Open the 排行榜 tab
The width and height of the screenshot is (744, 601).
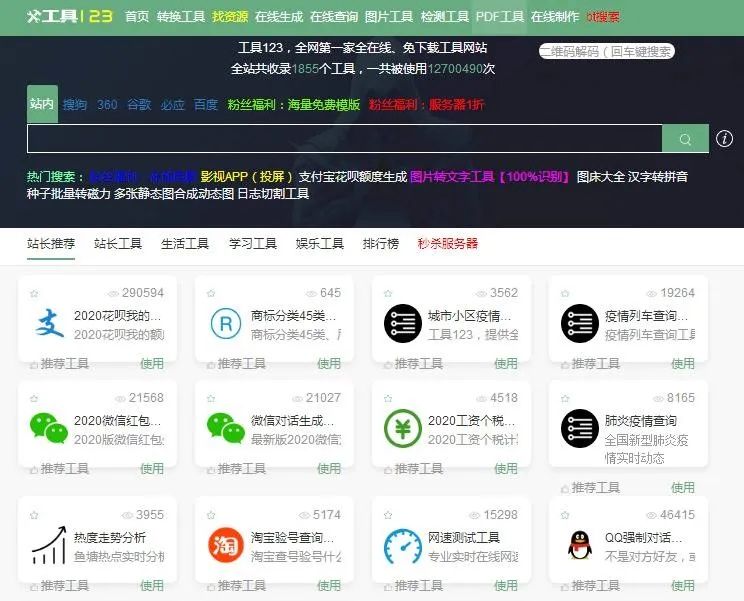tap(381, 244)
